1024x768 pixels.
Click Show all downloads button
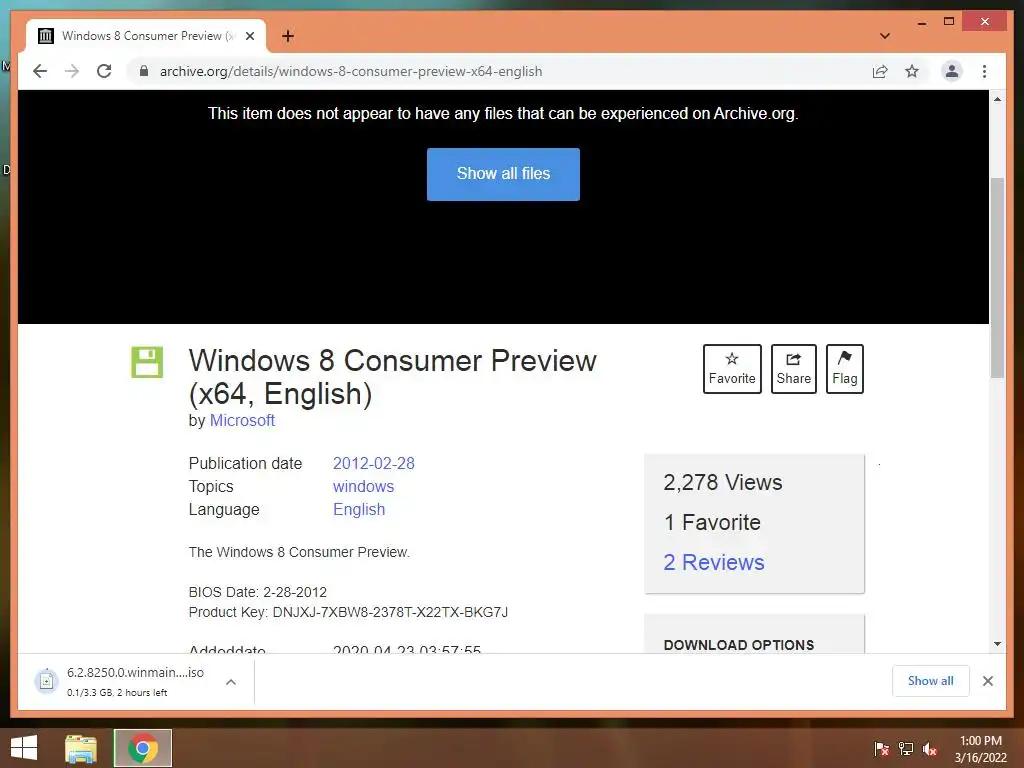(930, 681)
